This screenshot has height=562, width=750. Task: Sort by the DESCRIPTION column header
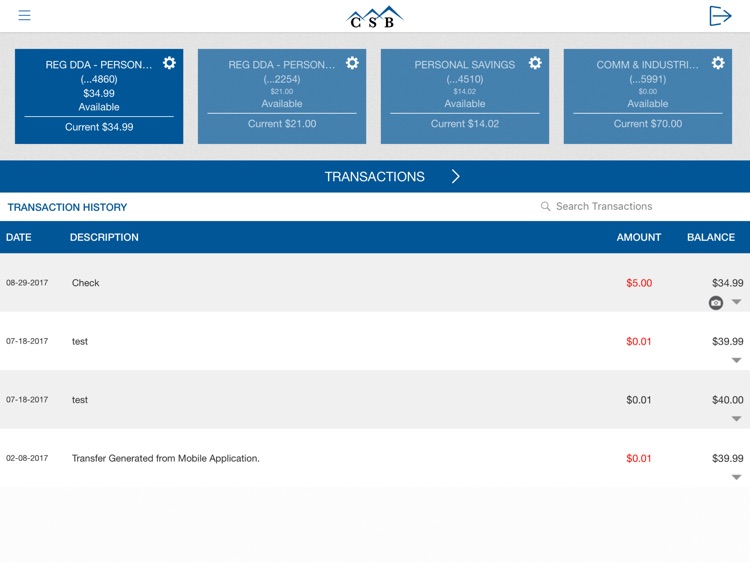click(x=104, y=237)
